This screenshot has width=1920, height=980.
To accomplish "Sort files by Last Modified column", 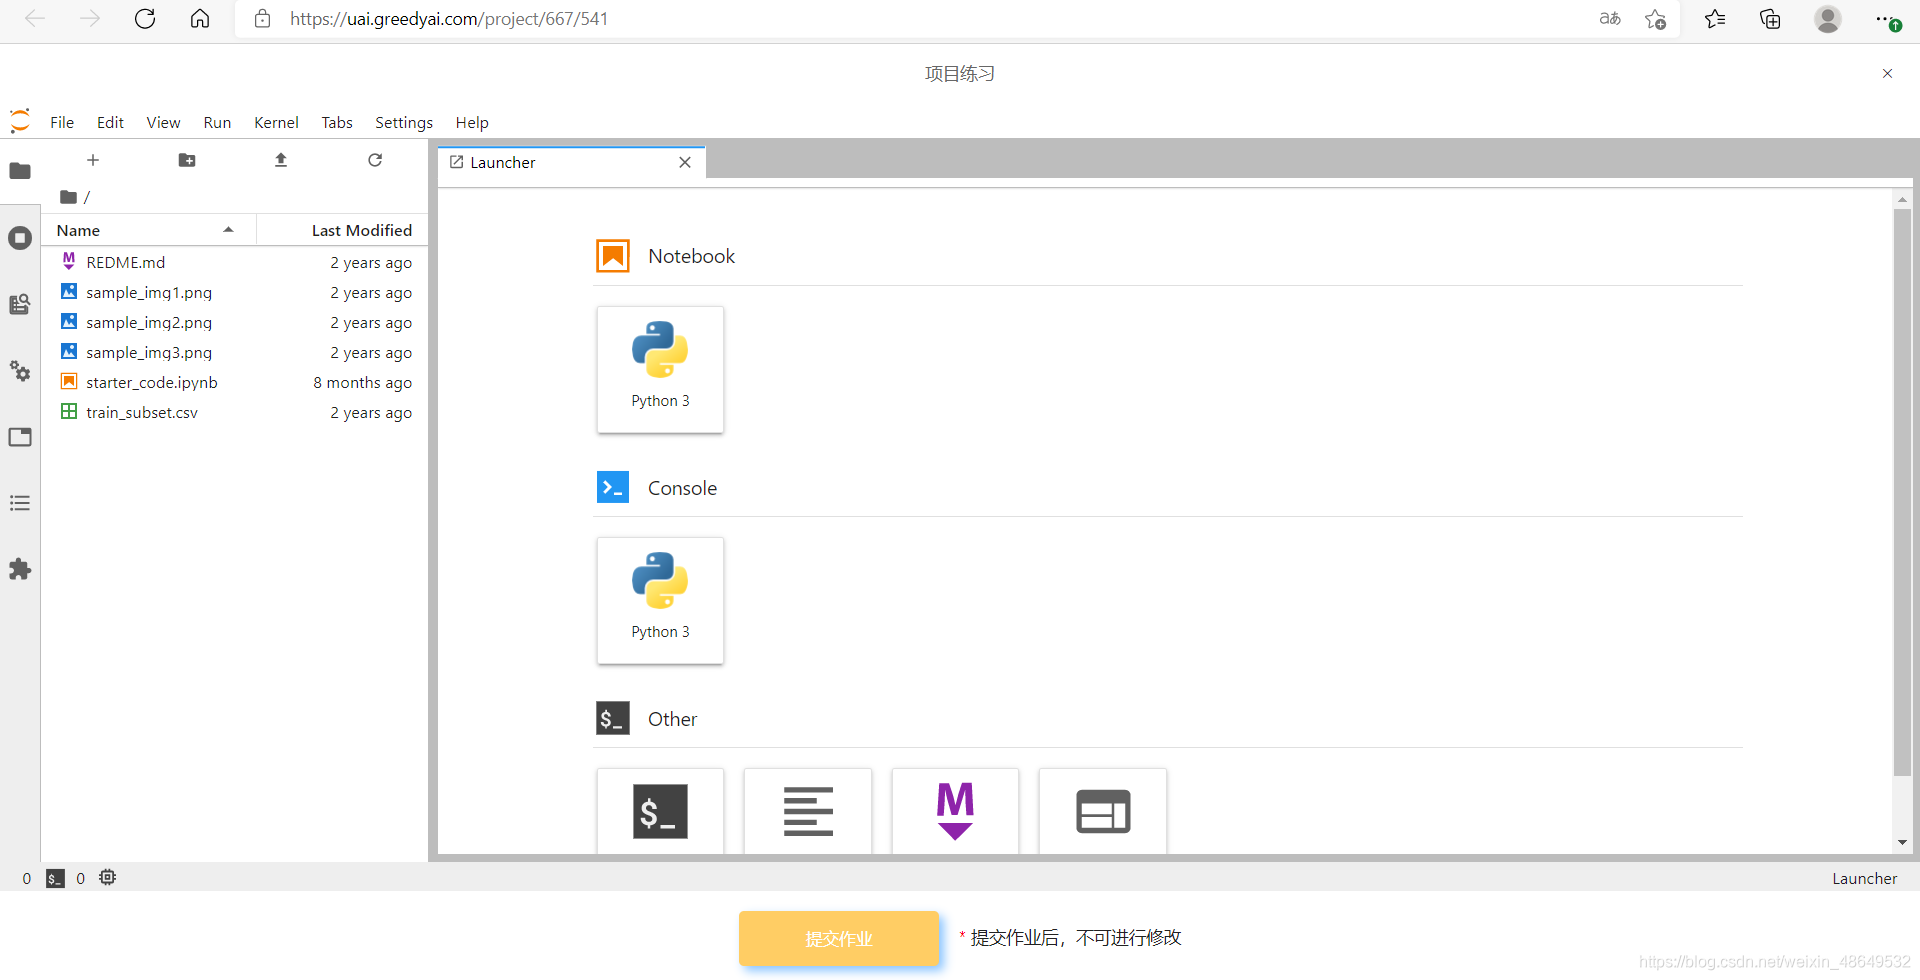I will [x=343, y=230].
